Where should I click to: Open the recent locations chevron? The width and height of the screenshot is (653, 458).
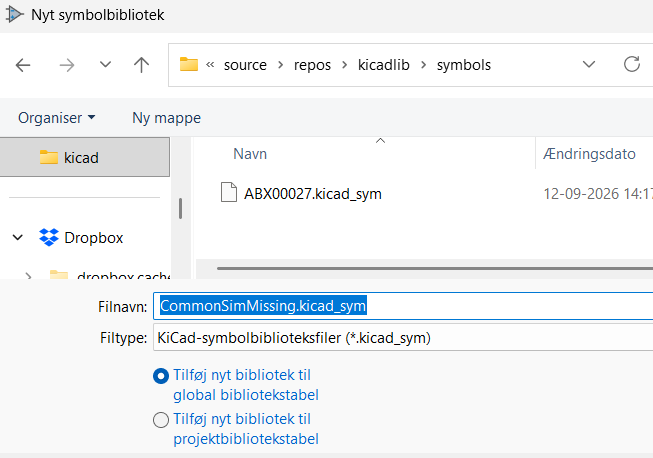pos(105,65)
